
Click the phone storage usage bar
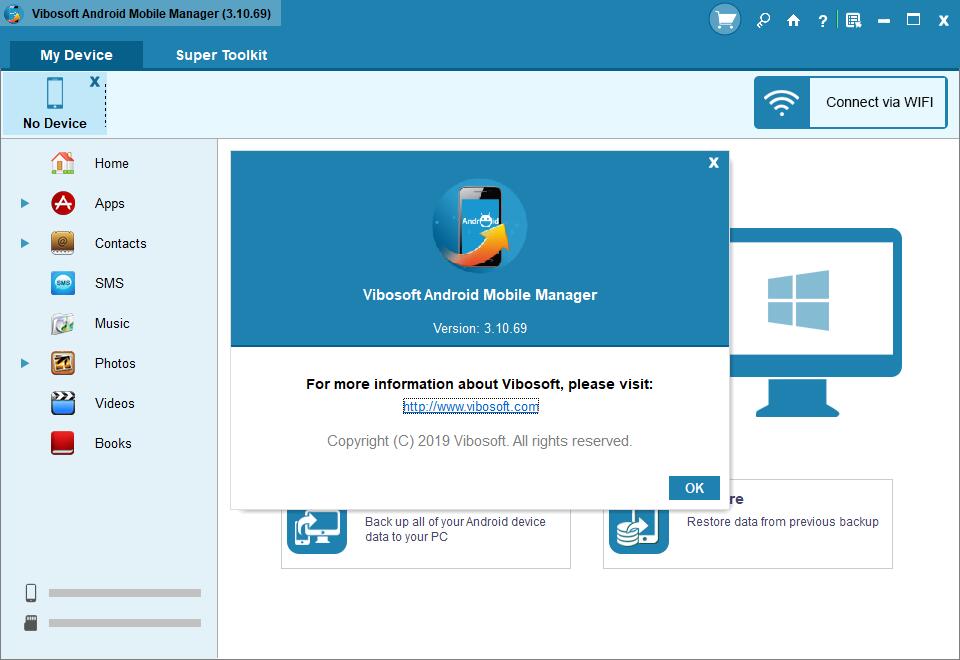pos(125,593)
